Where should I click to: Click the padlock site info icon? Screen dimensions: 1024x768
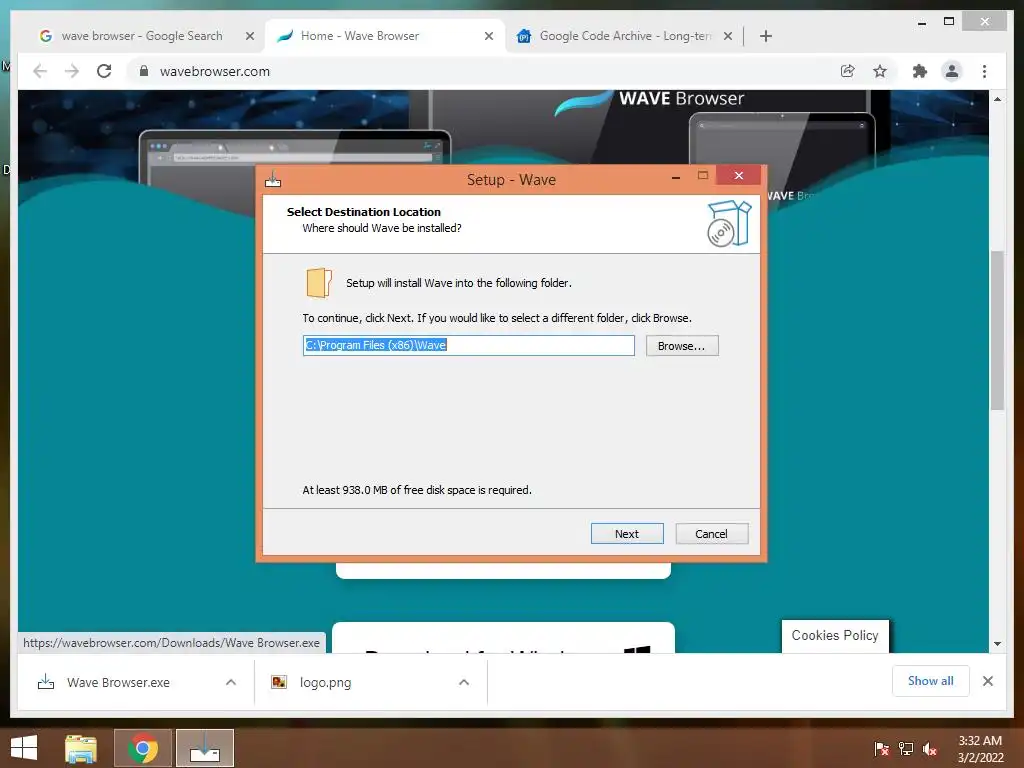click(x=144, y=71)
